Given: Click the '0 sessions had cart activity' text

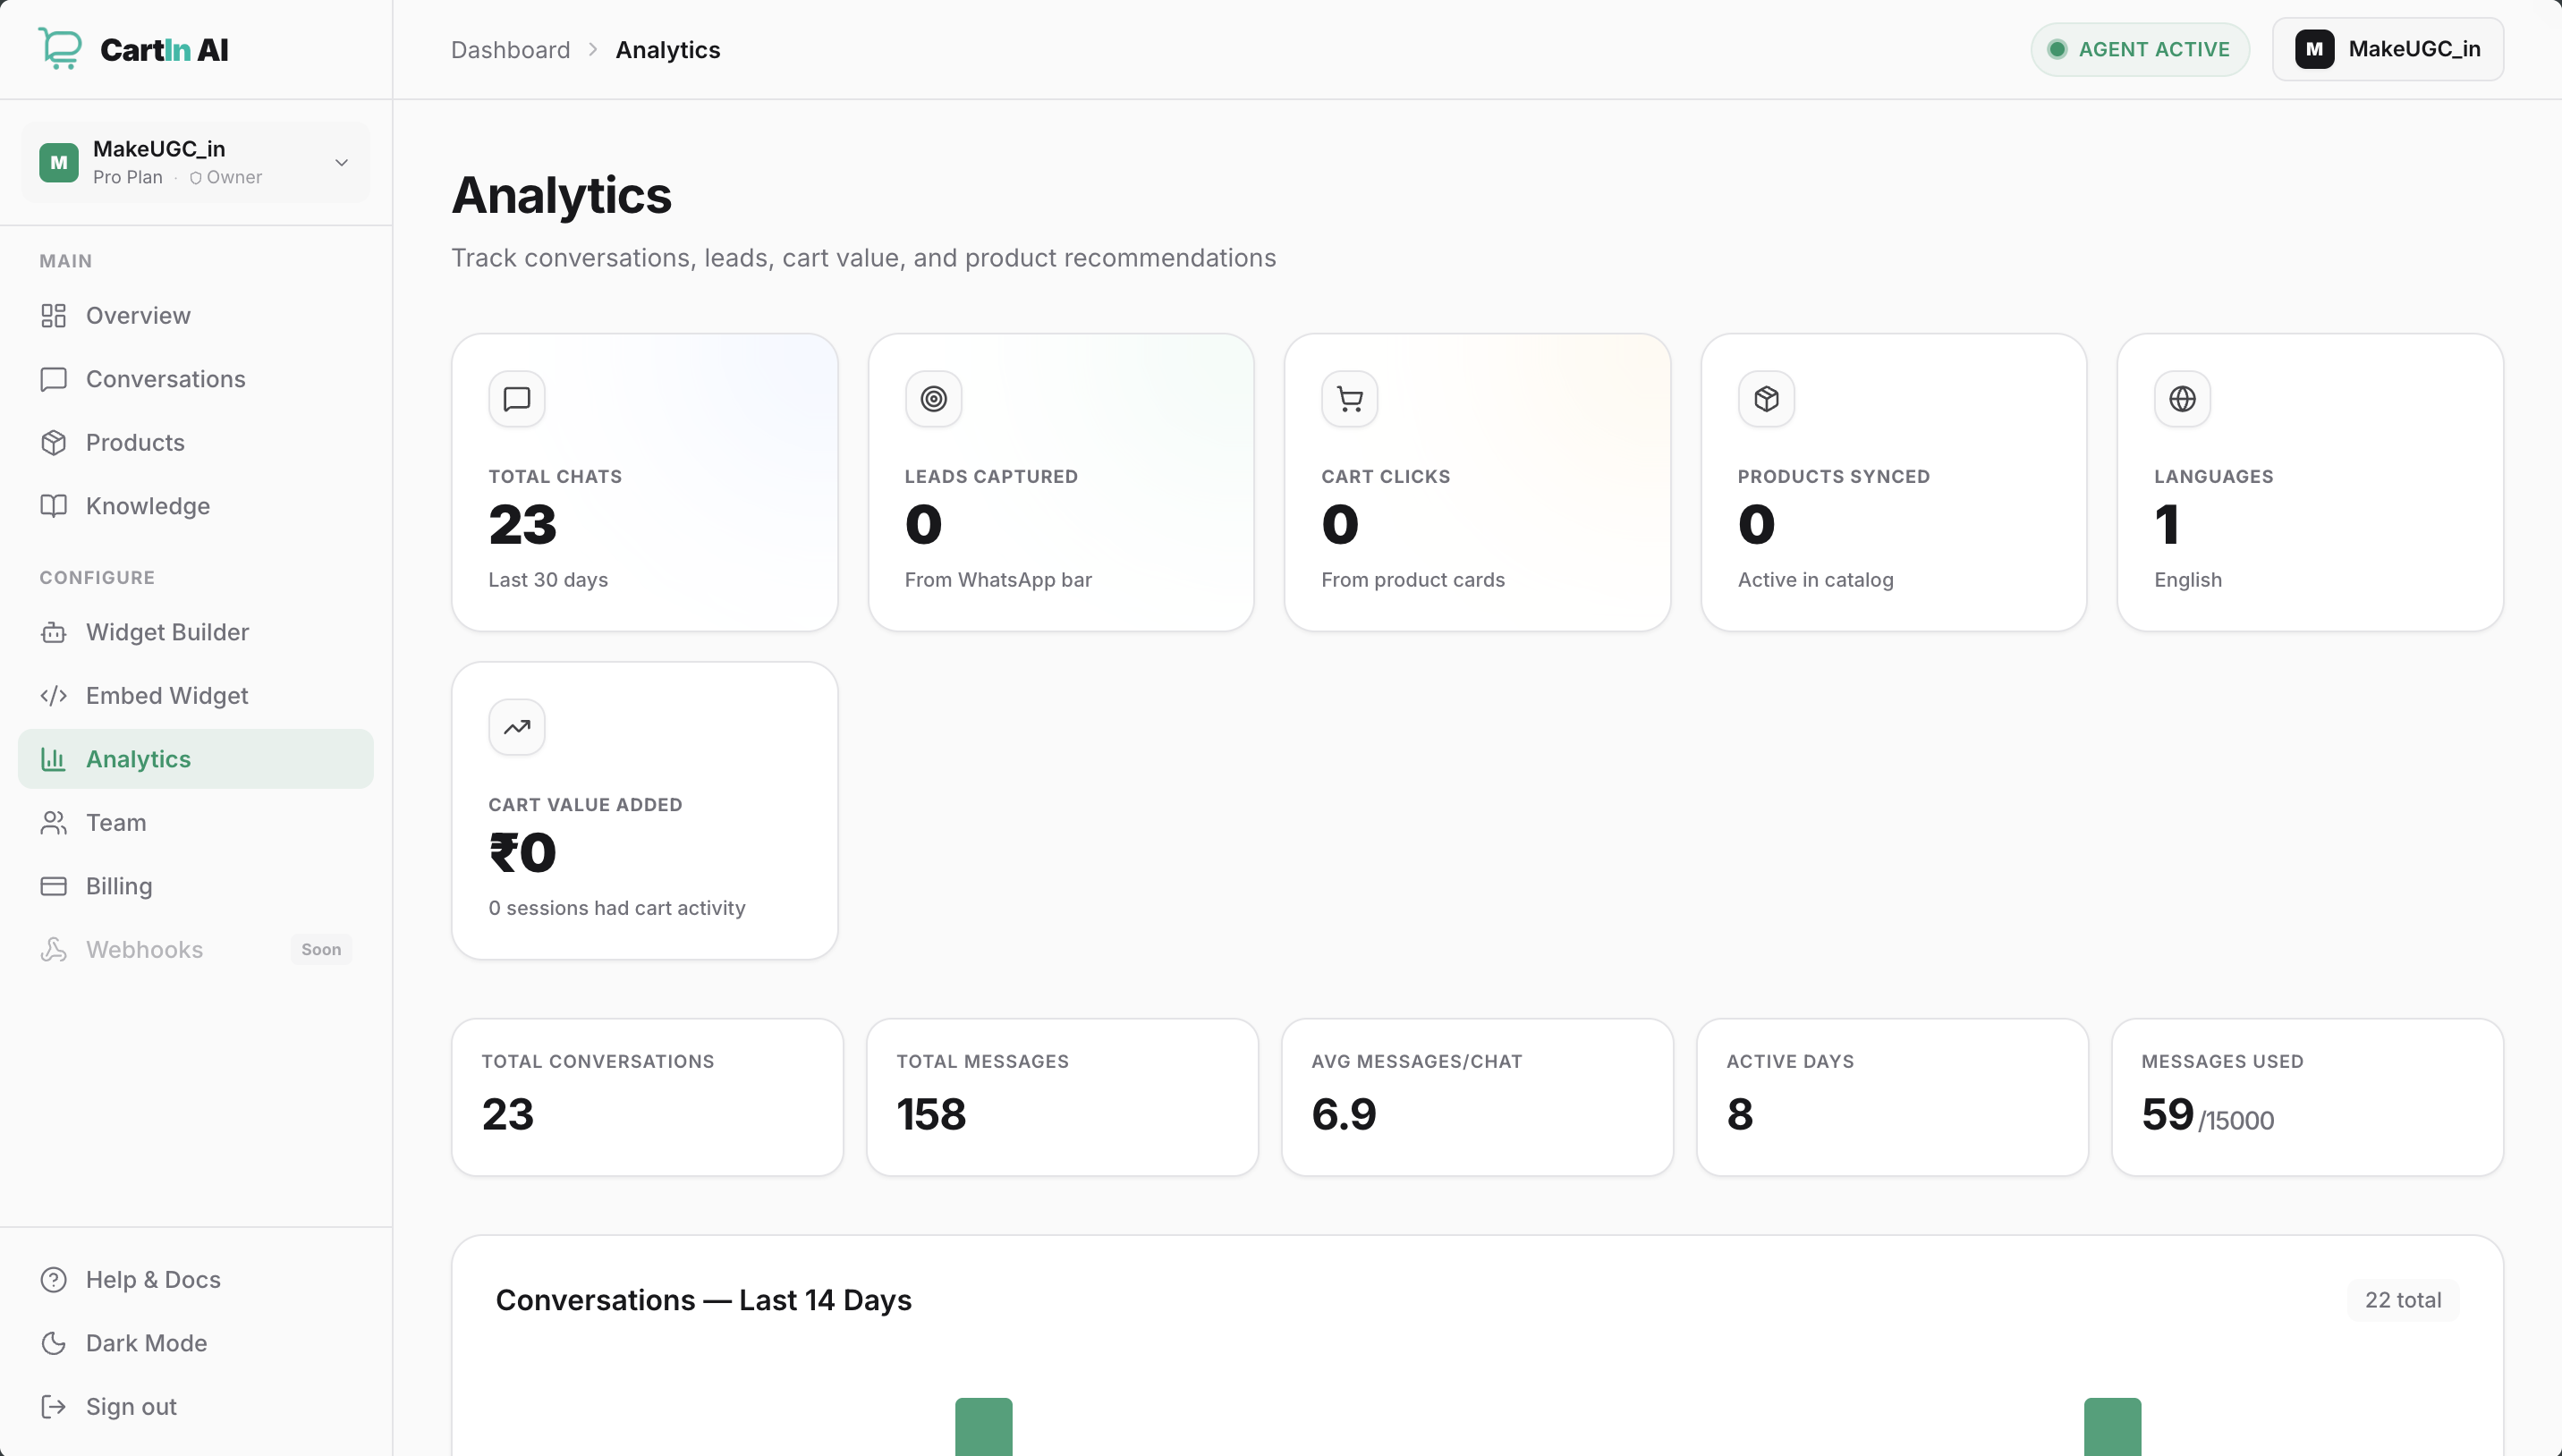Looking at the screenshot, I should [617, 908].
